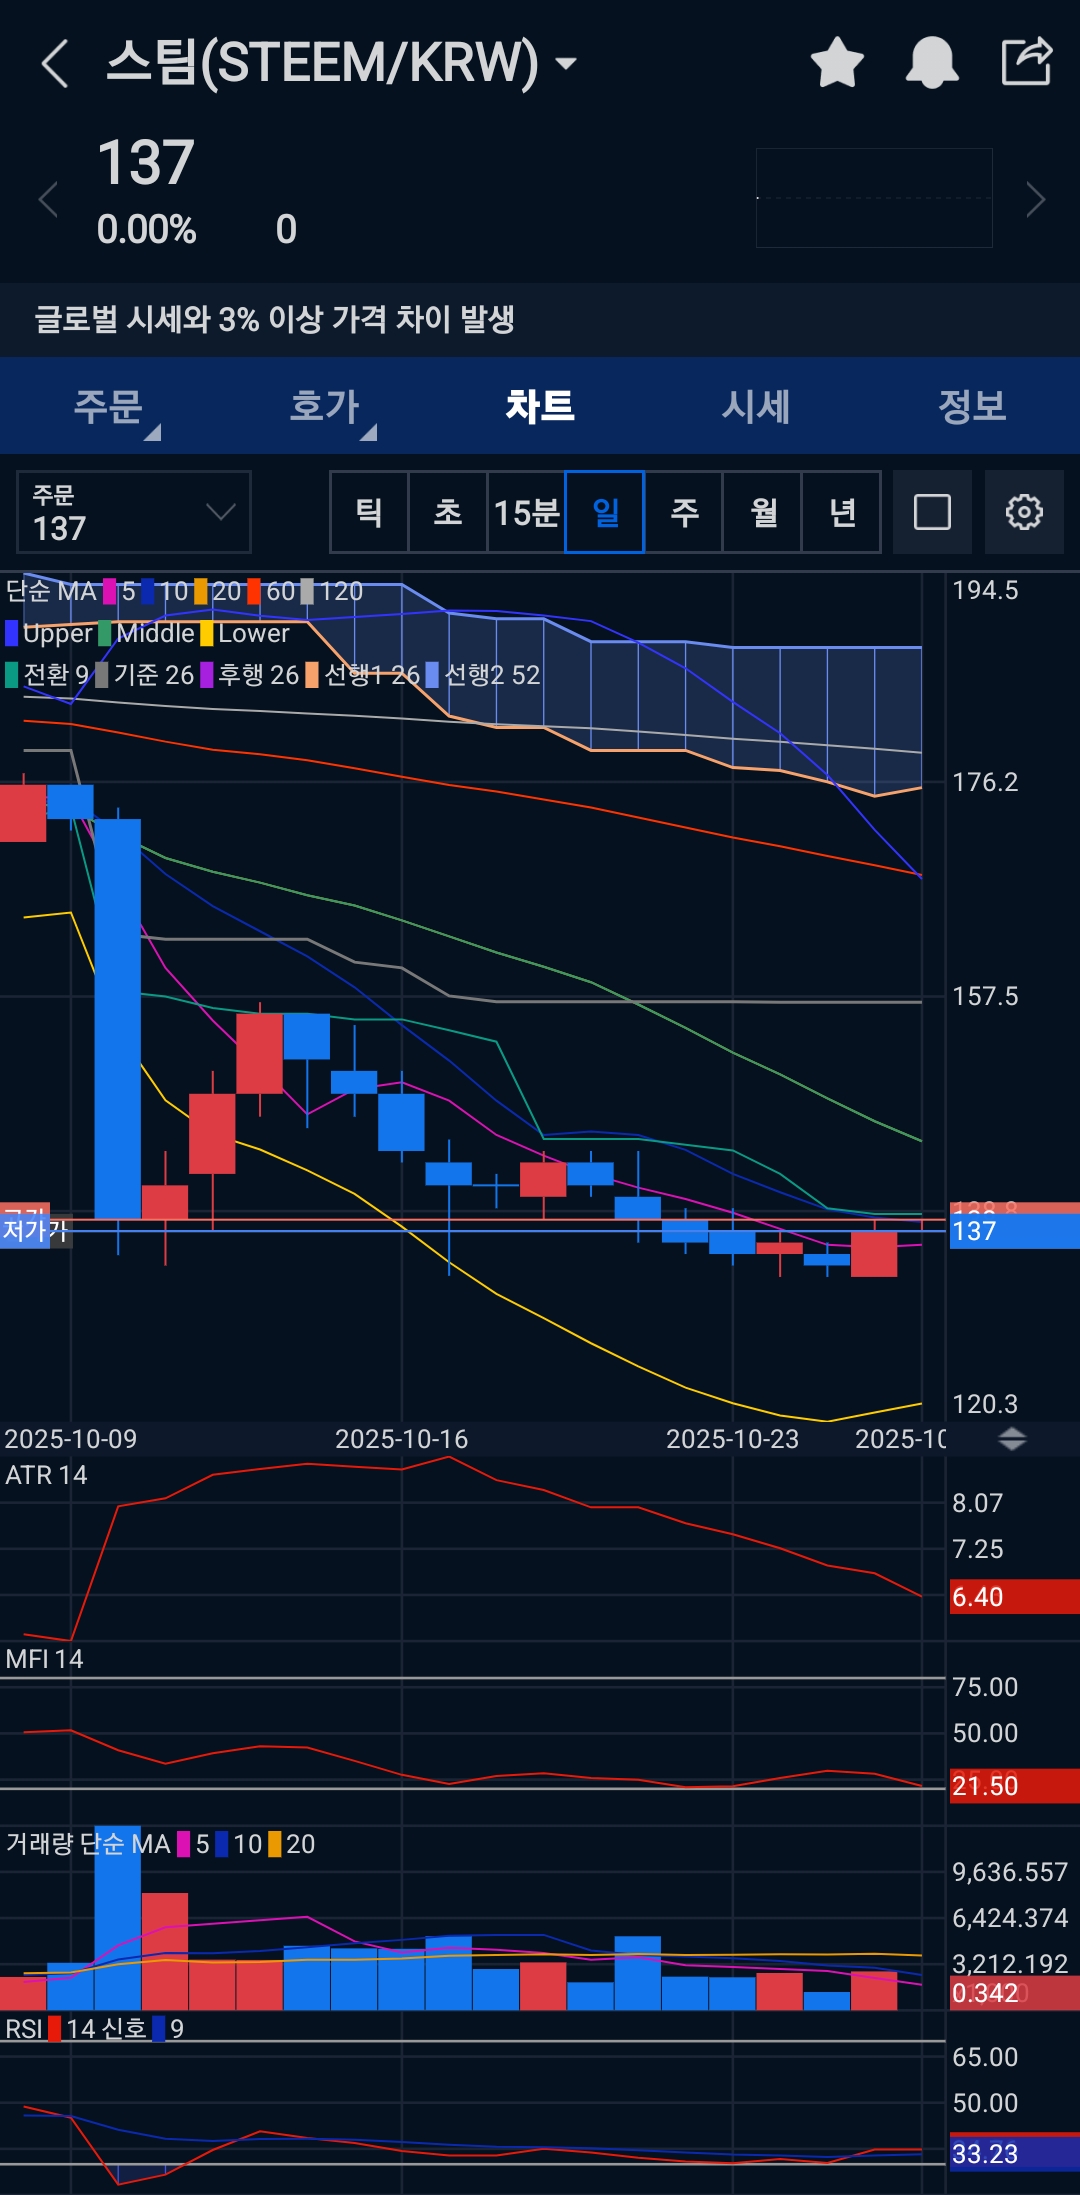The height and width of the screenshot is (2195, 1080).
Task: Tap the 거래량 단순 MA label
Action: (x=88, y=1844)
